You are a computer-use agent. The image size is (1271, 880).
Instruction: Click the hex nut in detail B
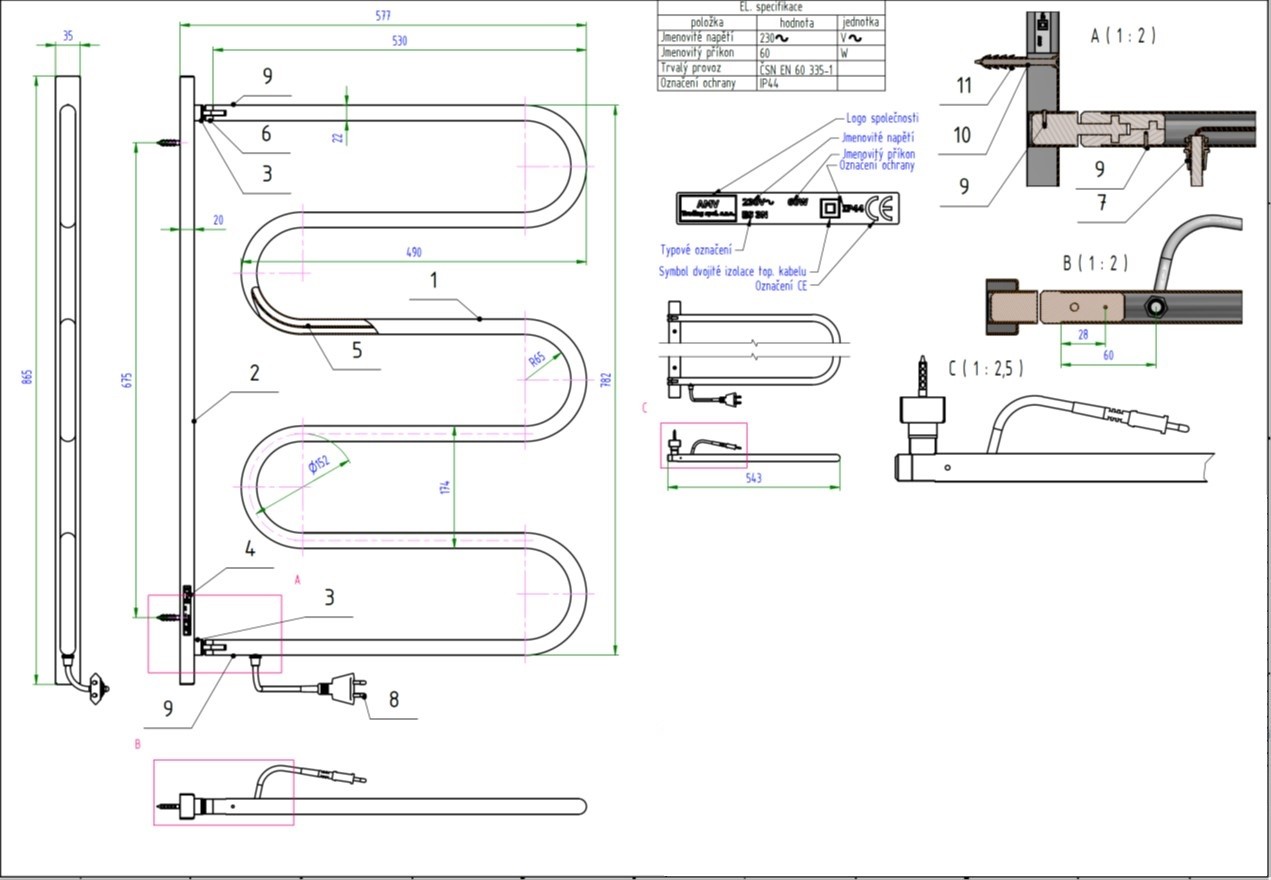[x=1157, y=305]
